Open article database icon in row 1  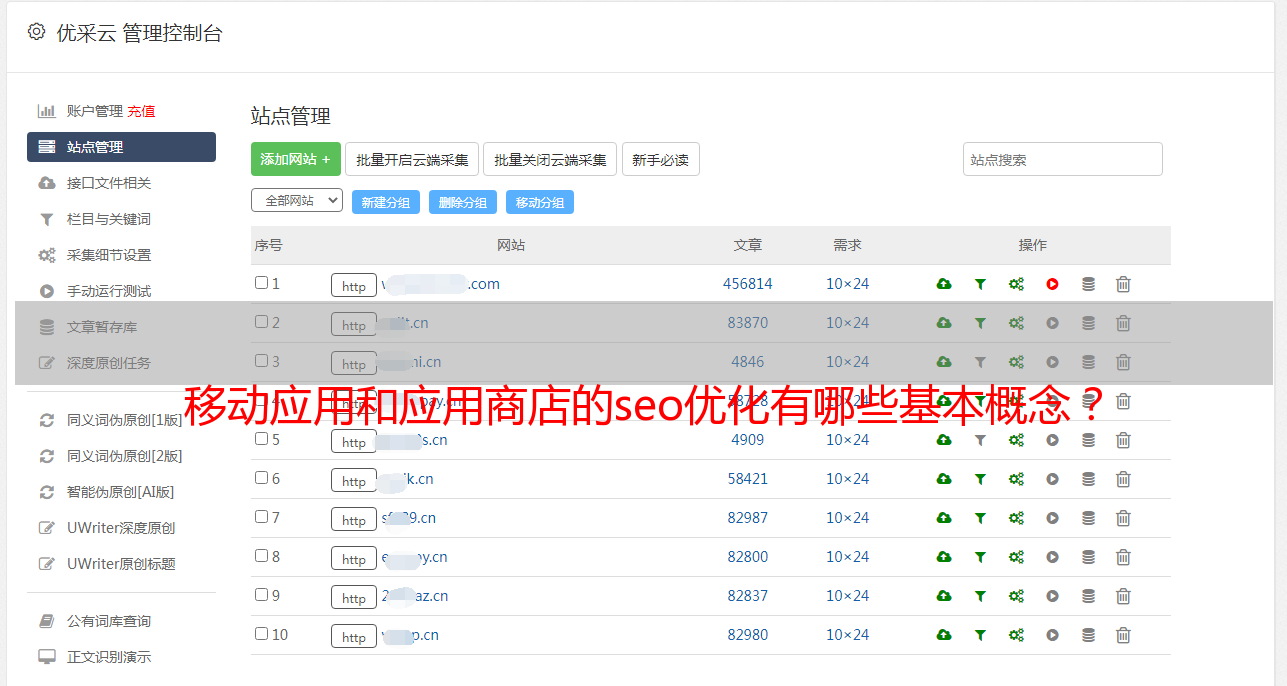click(x=1088, y=284)
